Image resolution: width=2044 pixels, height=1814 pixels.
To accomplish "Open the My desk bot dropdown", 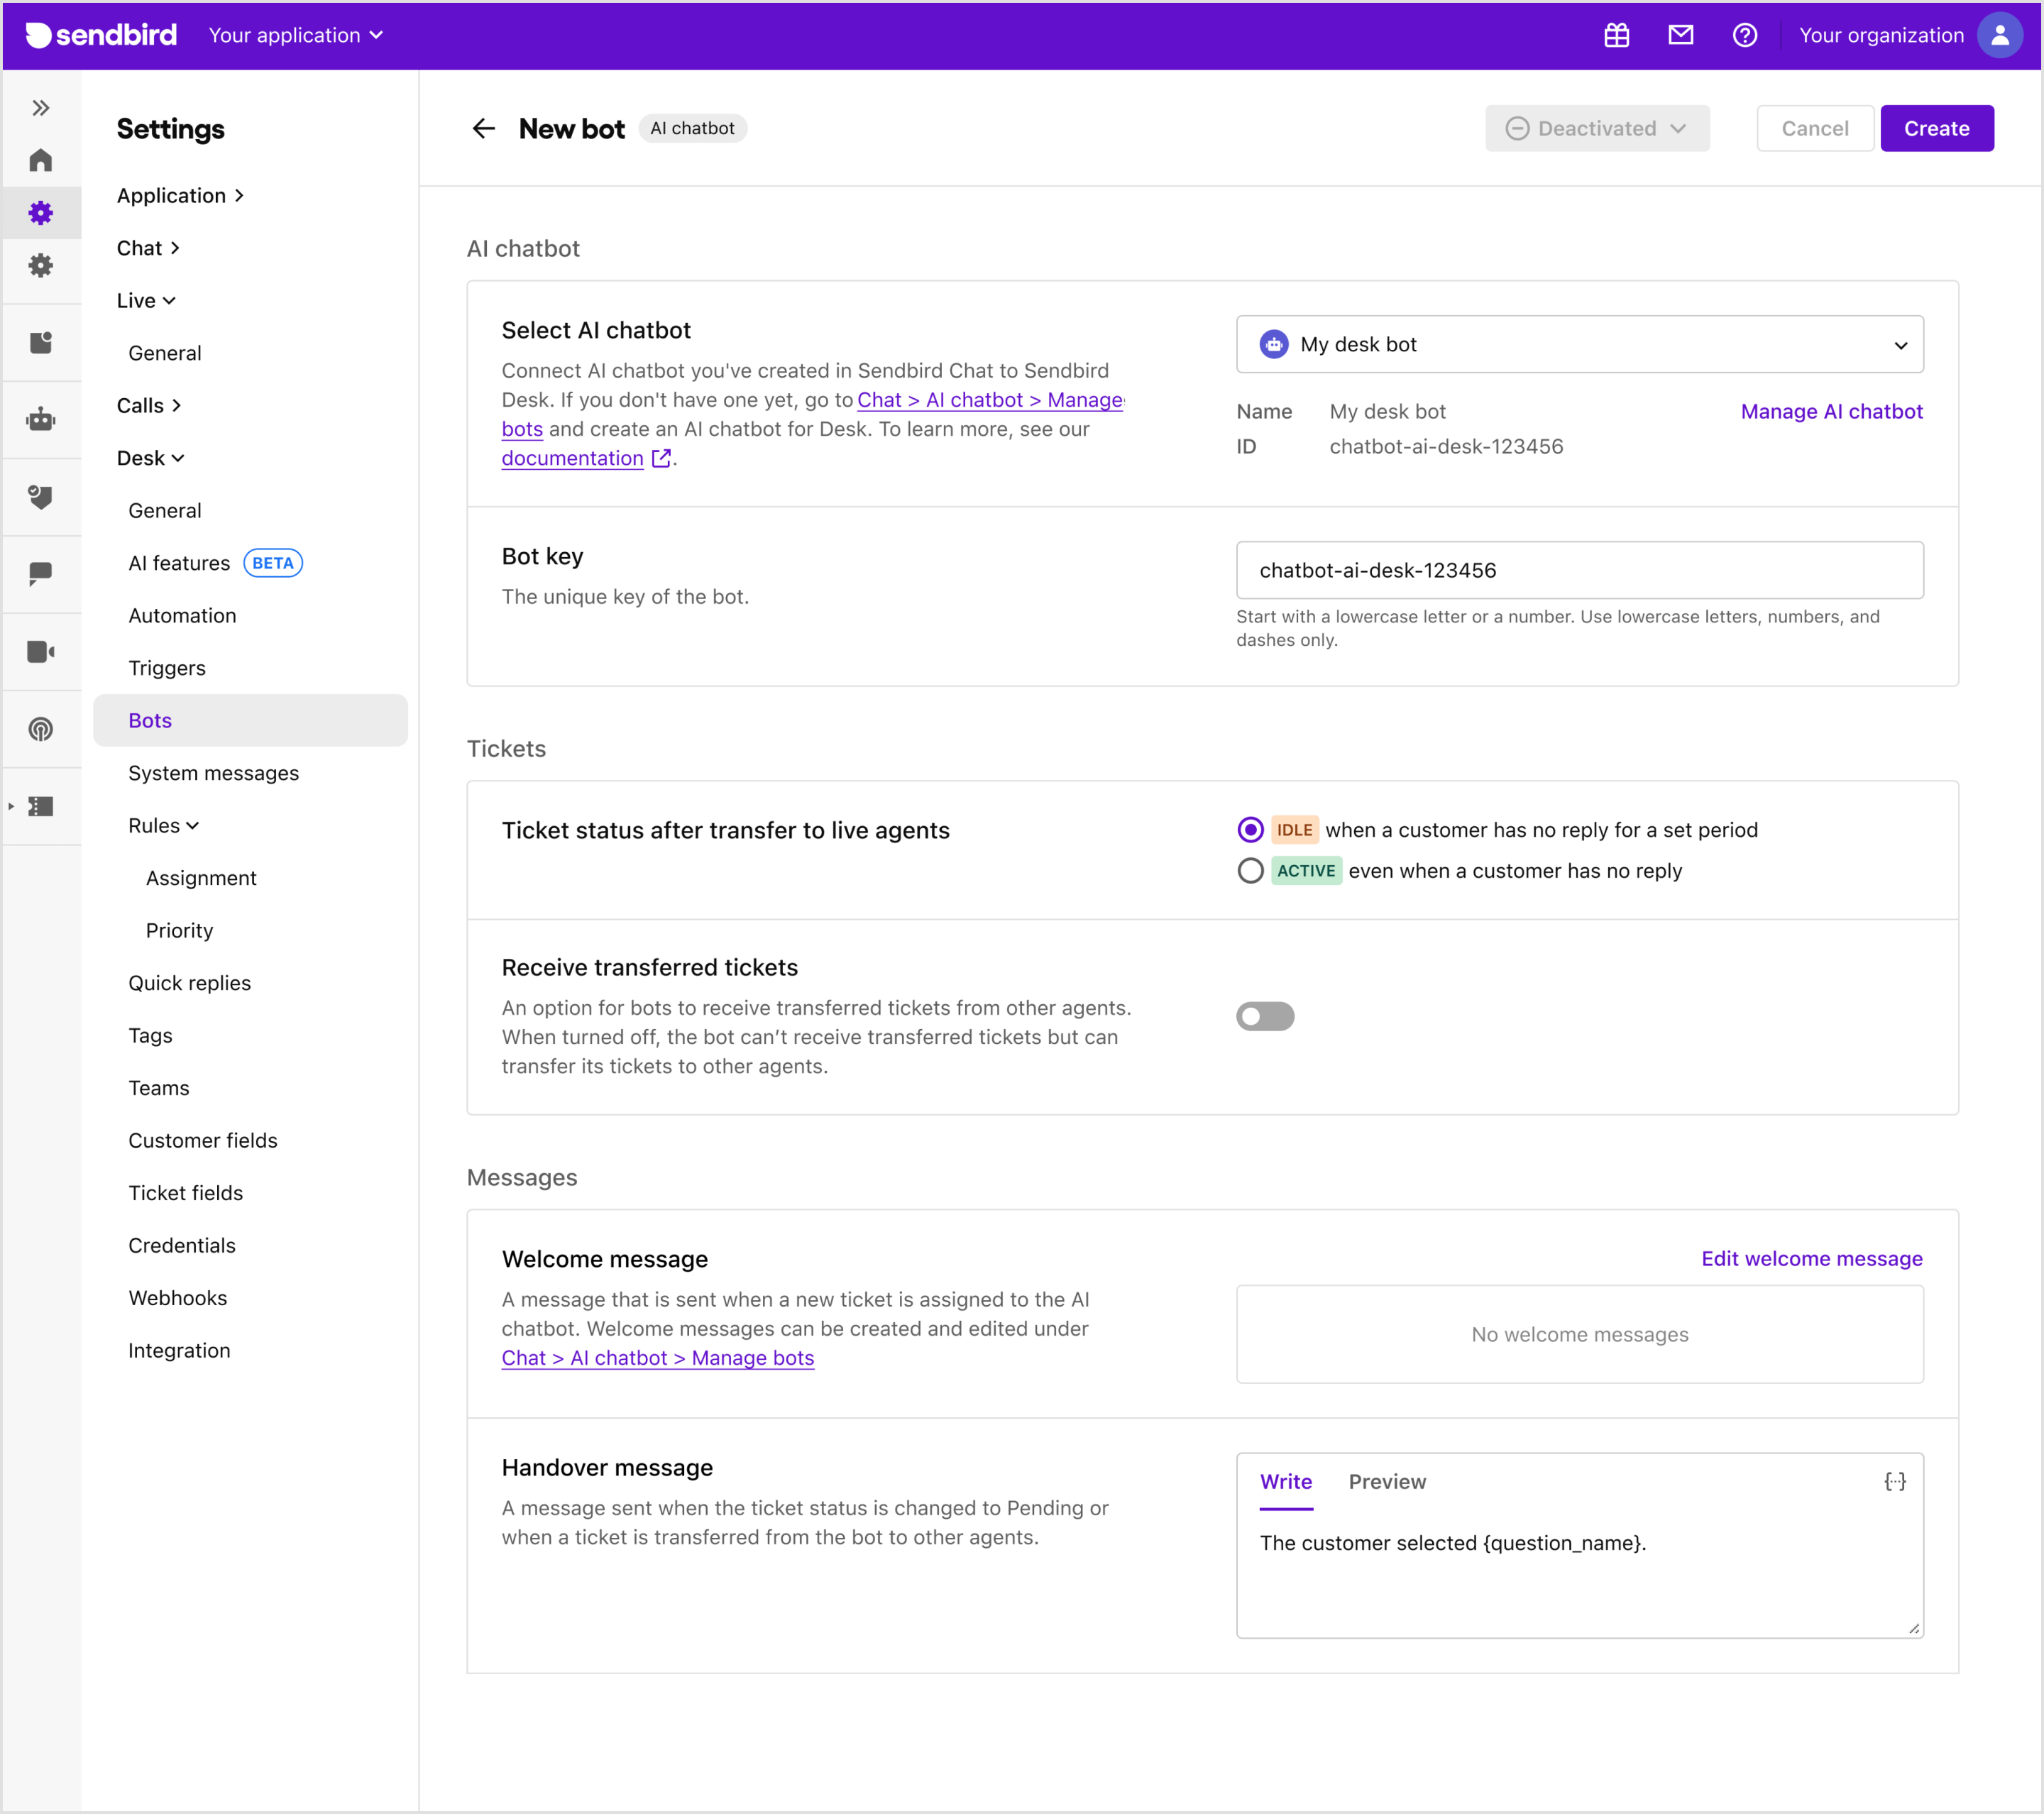I will click(1579, 344).
